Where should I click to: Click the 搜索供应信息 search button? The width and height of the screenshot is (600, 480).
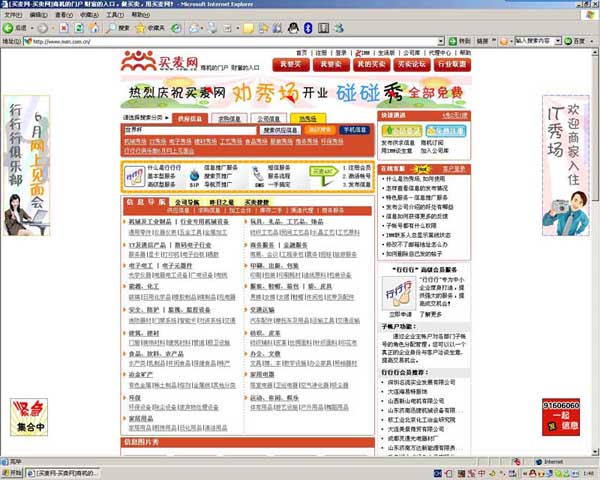280,130
